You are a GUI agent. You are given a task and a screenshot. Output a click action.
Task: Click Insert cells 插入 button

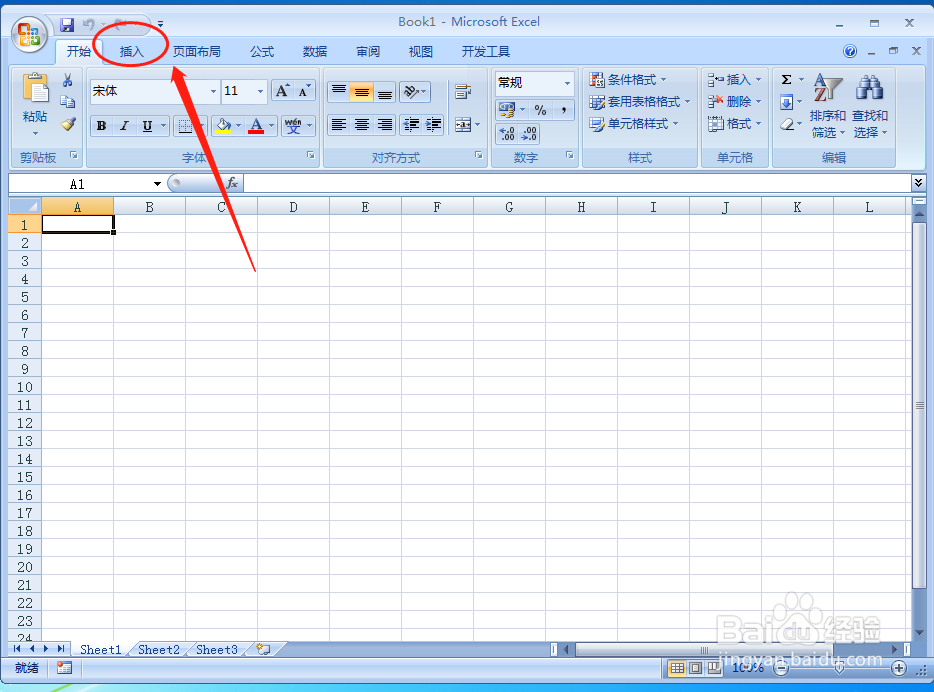click(734, 80)
